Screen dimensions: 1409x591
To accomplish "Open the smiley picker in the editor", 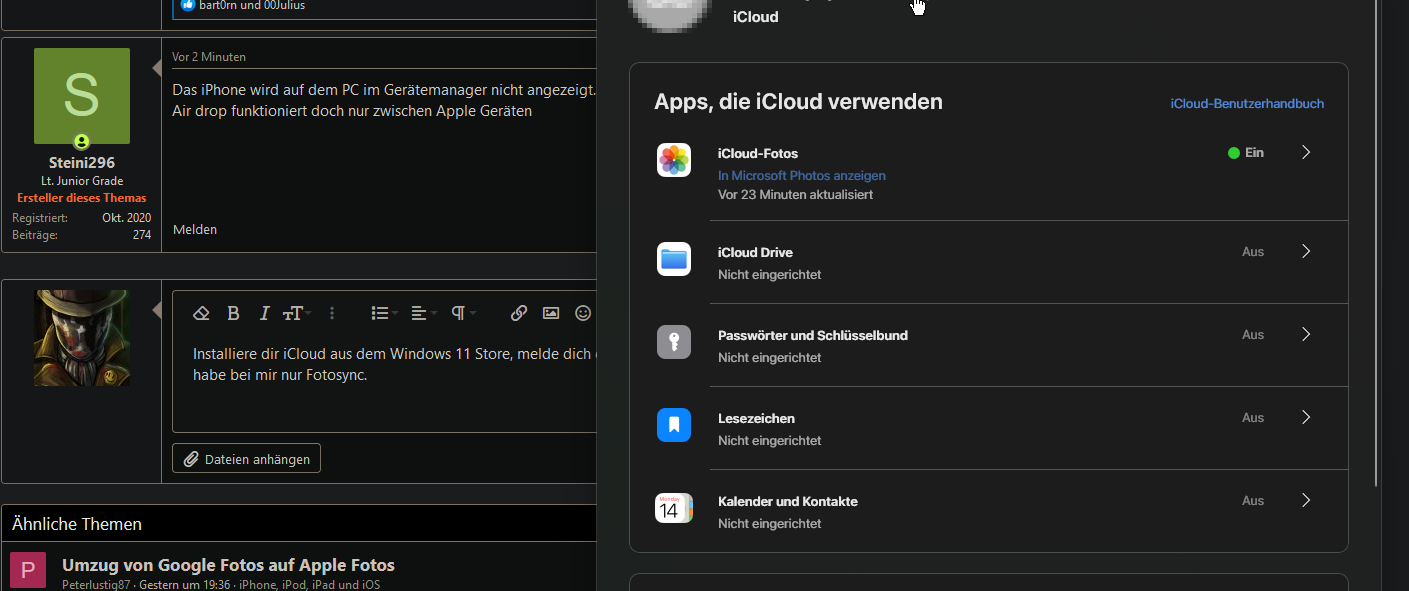I will (582, 312).
